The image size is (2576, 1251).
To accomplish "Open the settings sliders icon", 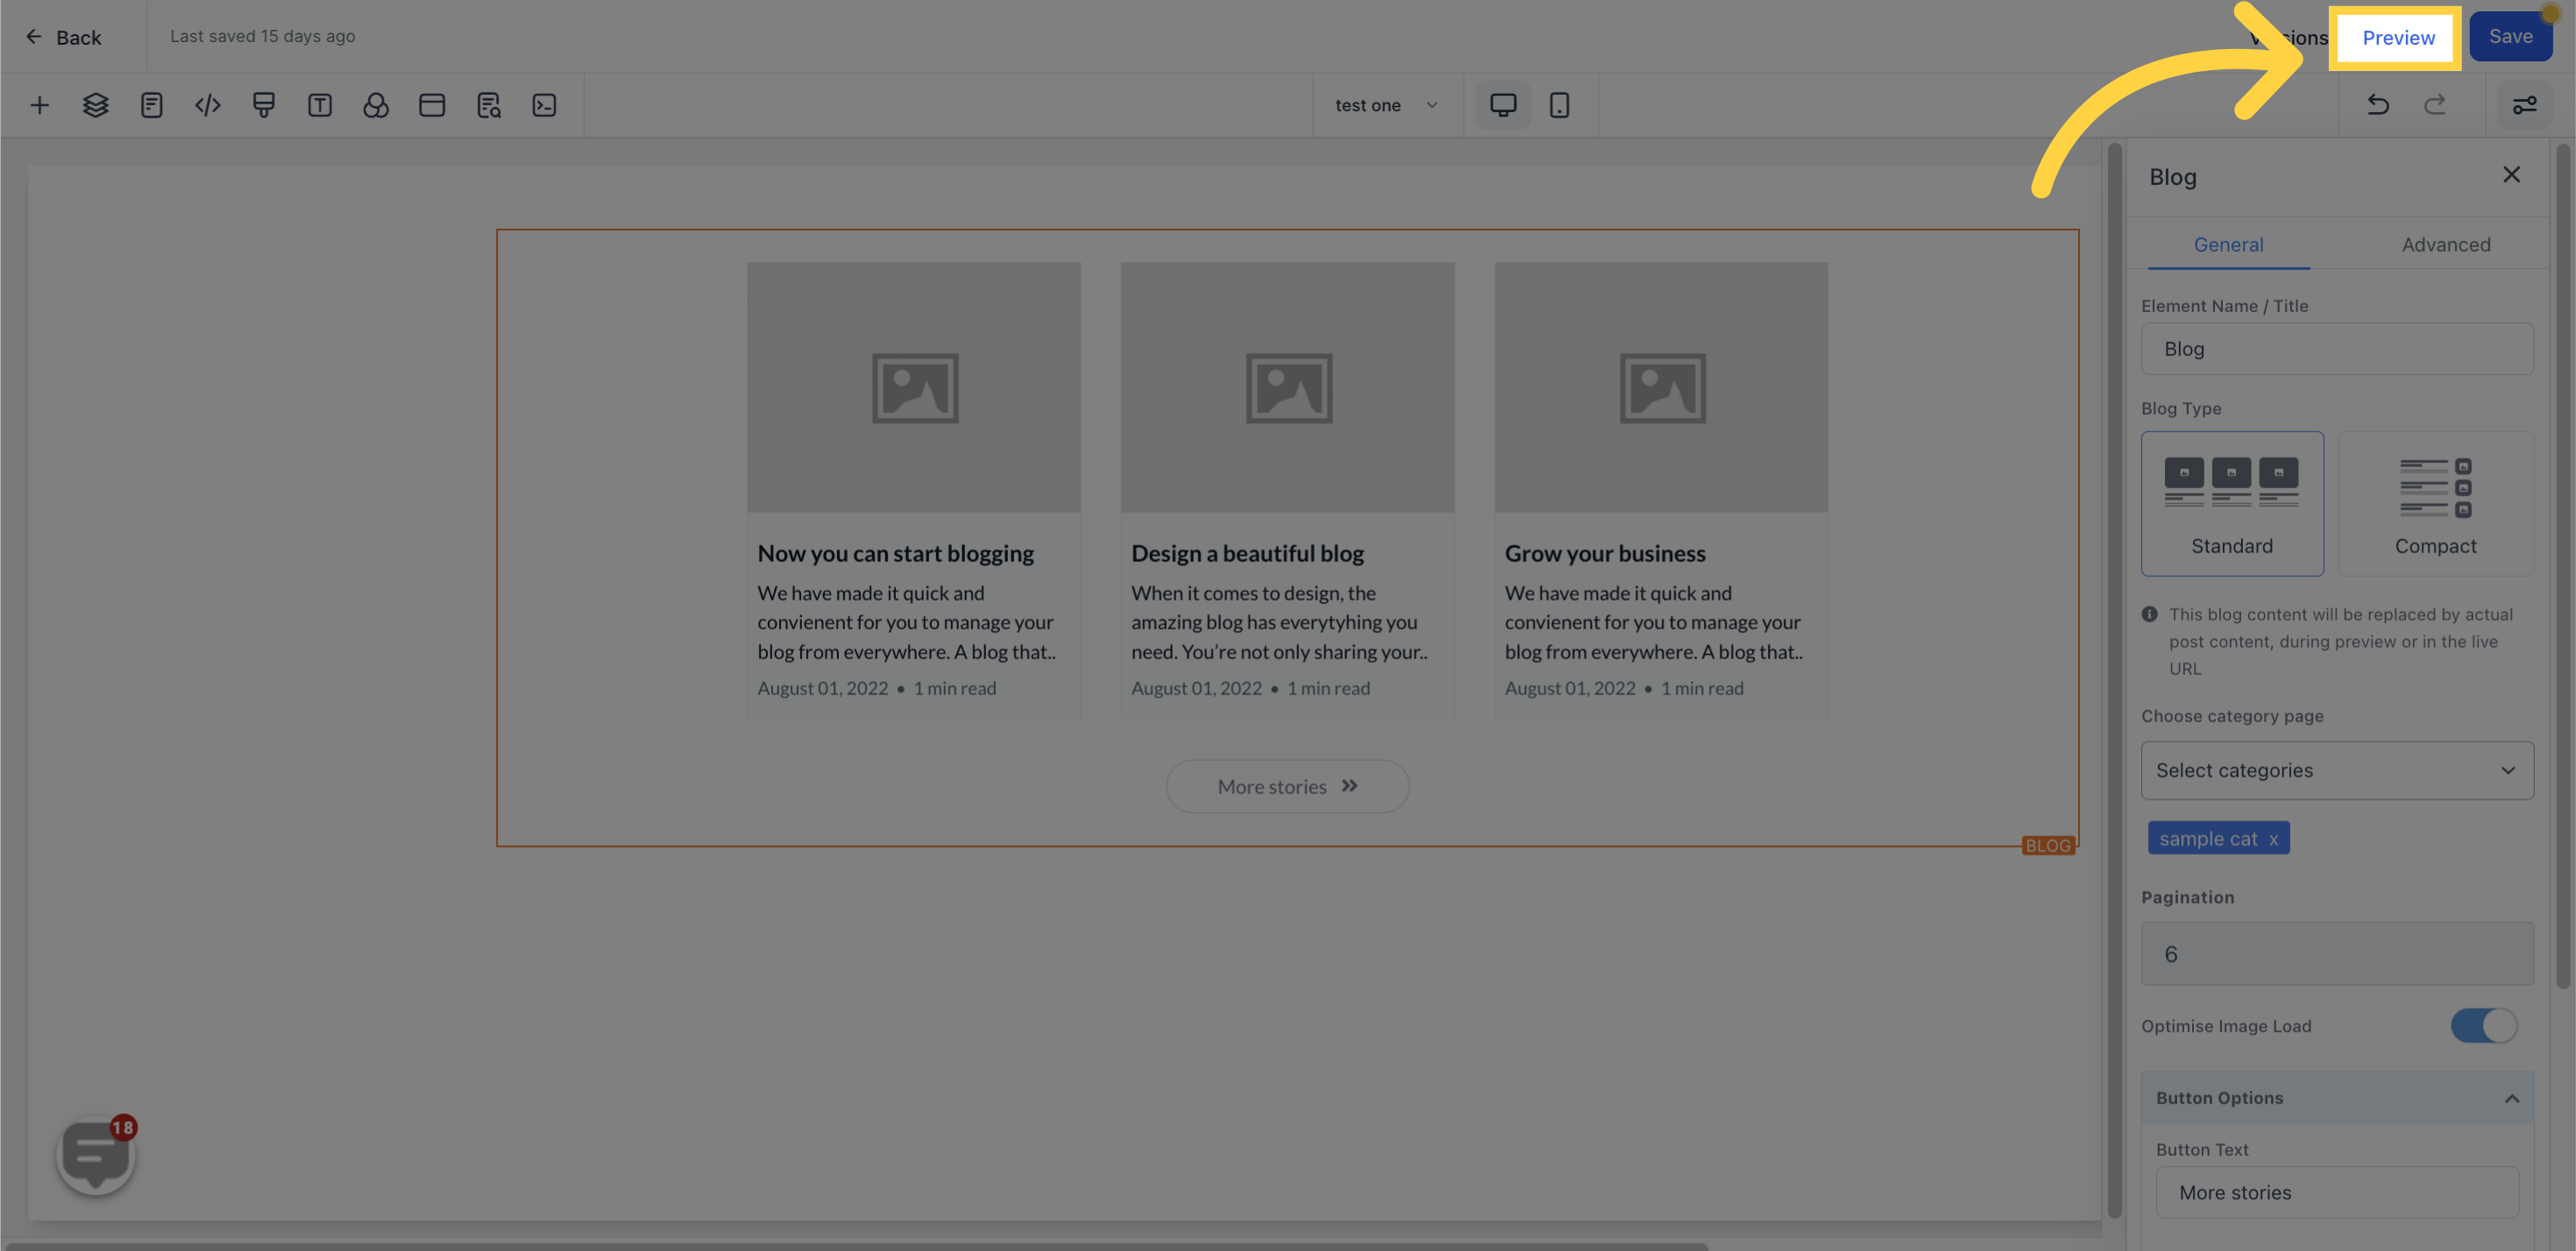I will [x=2524, y=105].
